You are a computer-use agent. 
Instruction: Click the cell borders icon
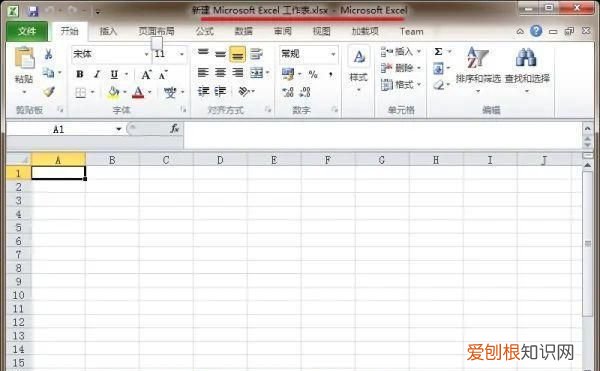click(x=80, y=92)
